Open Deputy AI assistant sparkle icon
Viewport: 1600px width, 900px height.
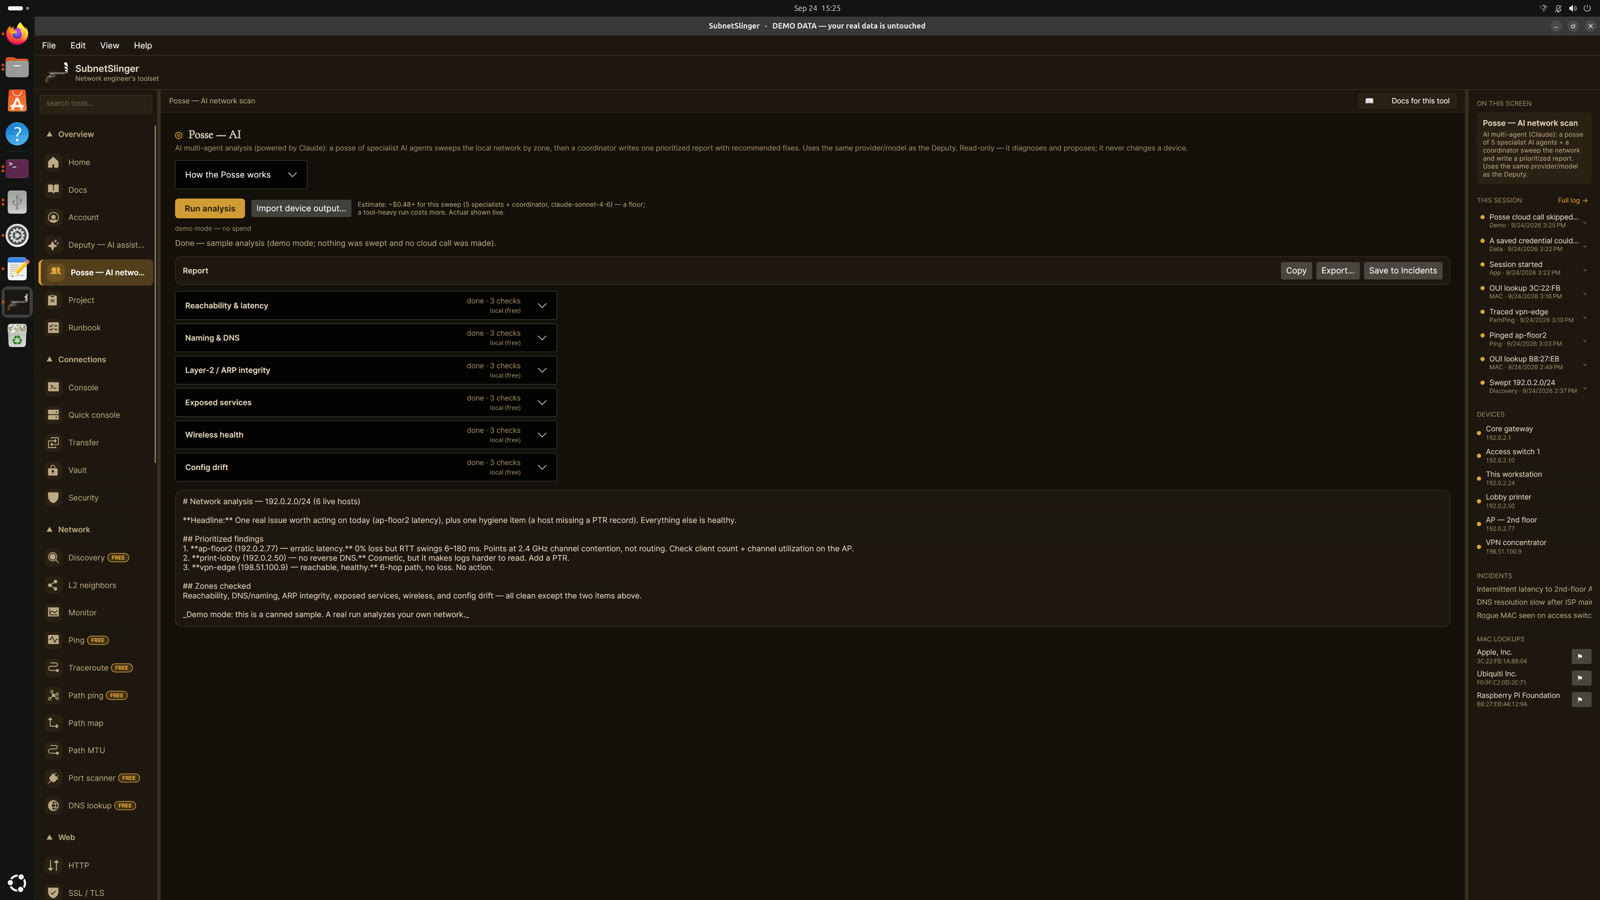[53, 245]
